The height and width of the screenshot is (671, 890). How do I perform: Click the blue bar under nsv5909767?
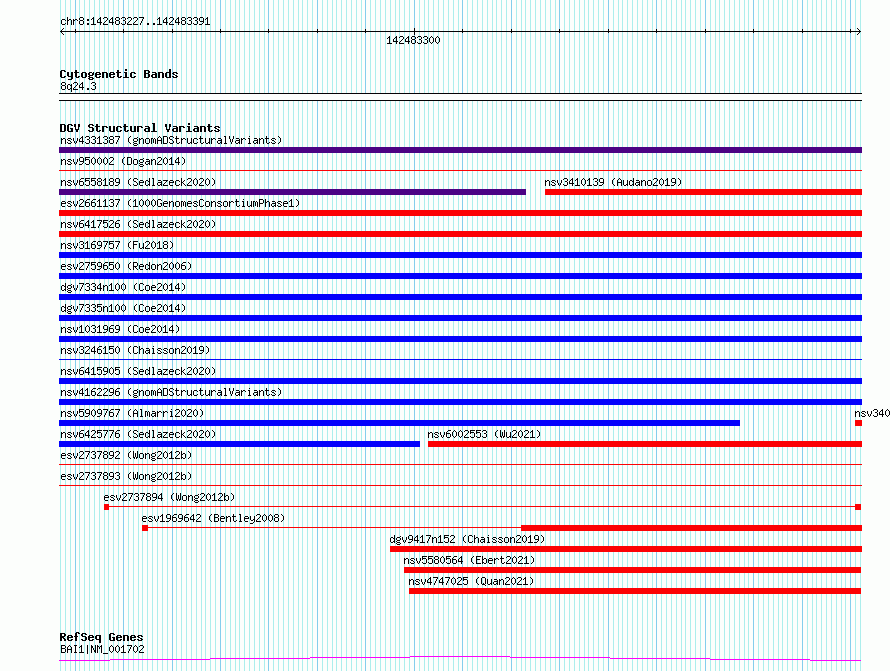tap(400, 423)
